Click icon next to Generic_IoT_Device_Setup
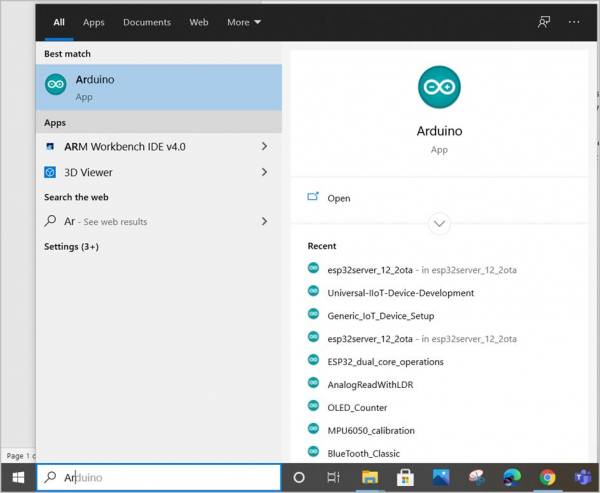 point(313,314)
